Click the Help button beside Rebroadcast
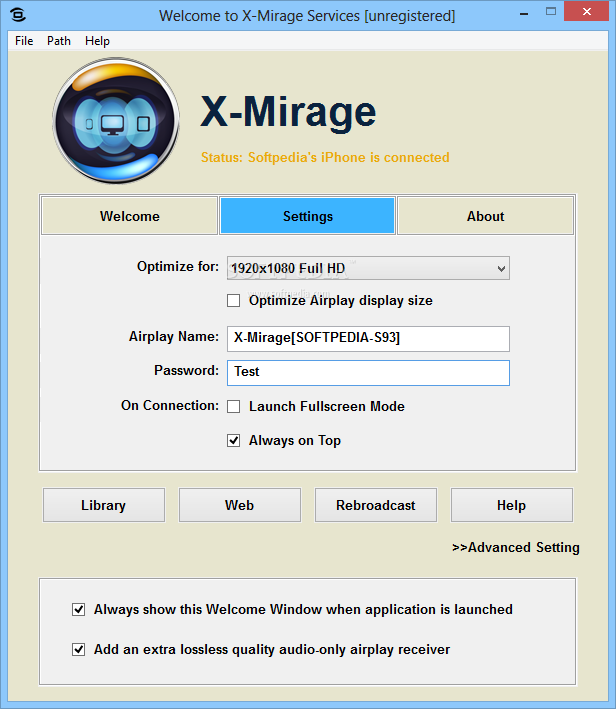The image size is (616, 709). (x=512, y=505)
